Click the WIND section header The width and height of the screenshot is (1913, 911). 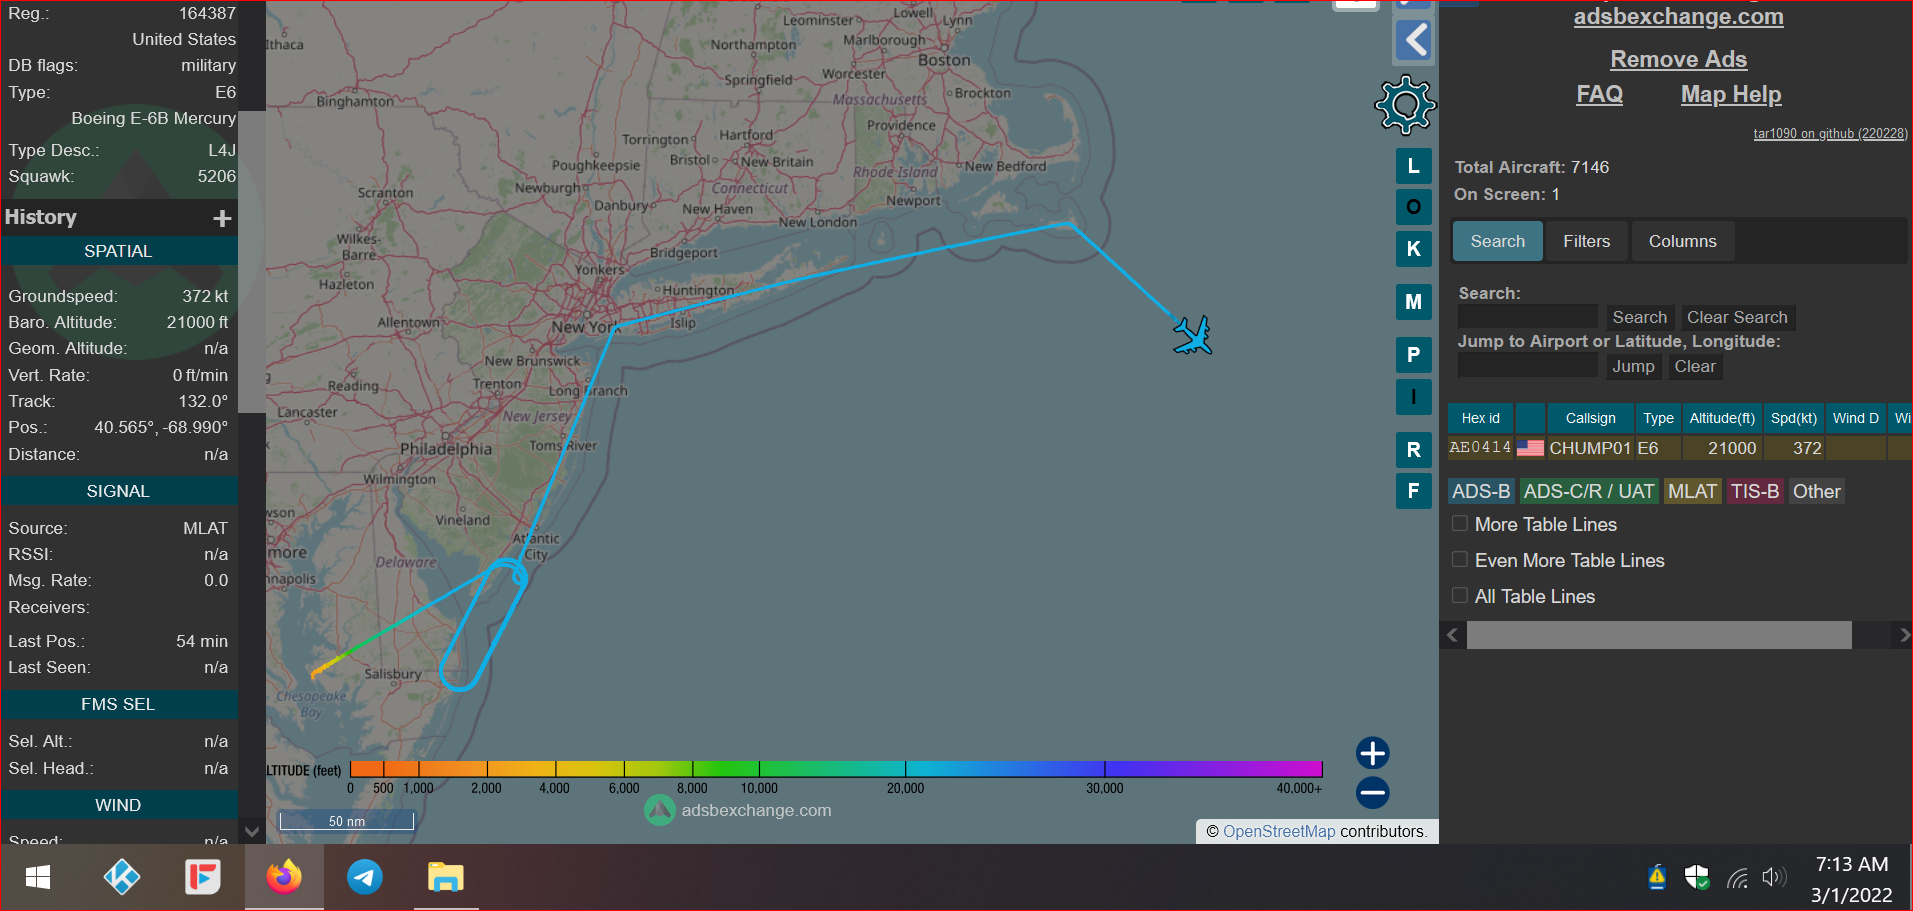pos(118,805)
